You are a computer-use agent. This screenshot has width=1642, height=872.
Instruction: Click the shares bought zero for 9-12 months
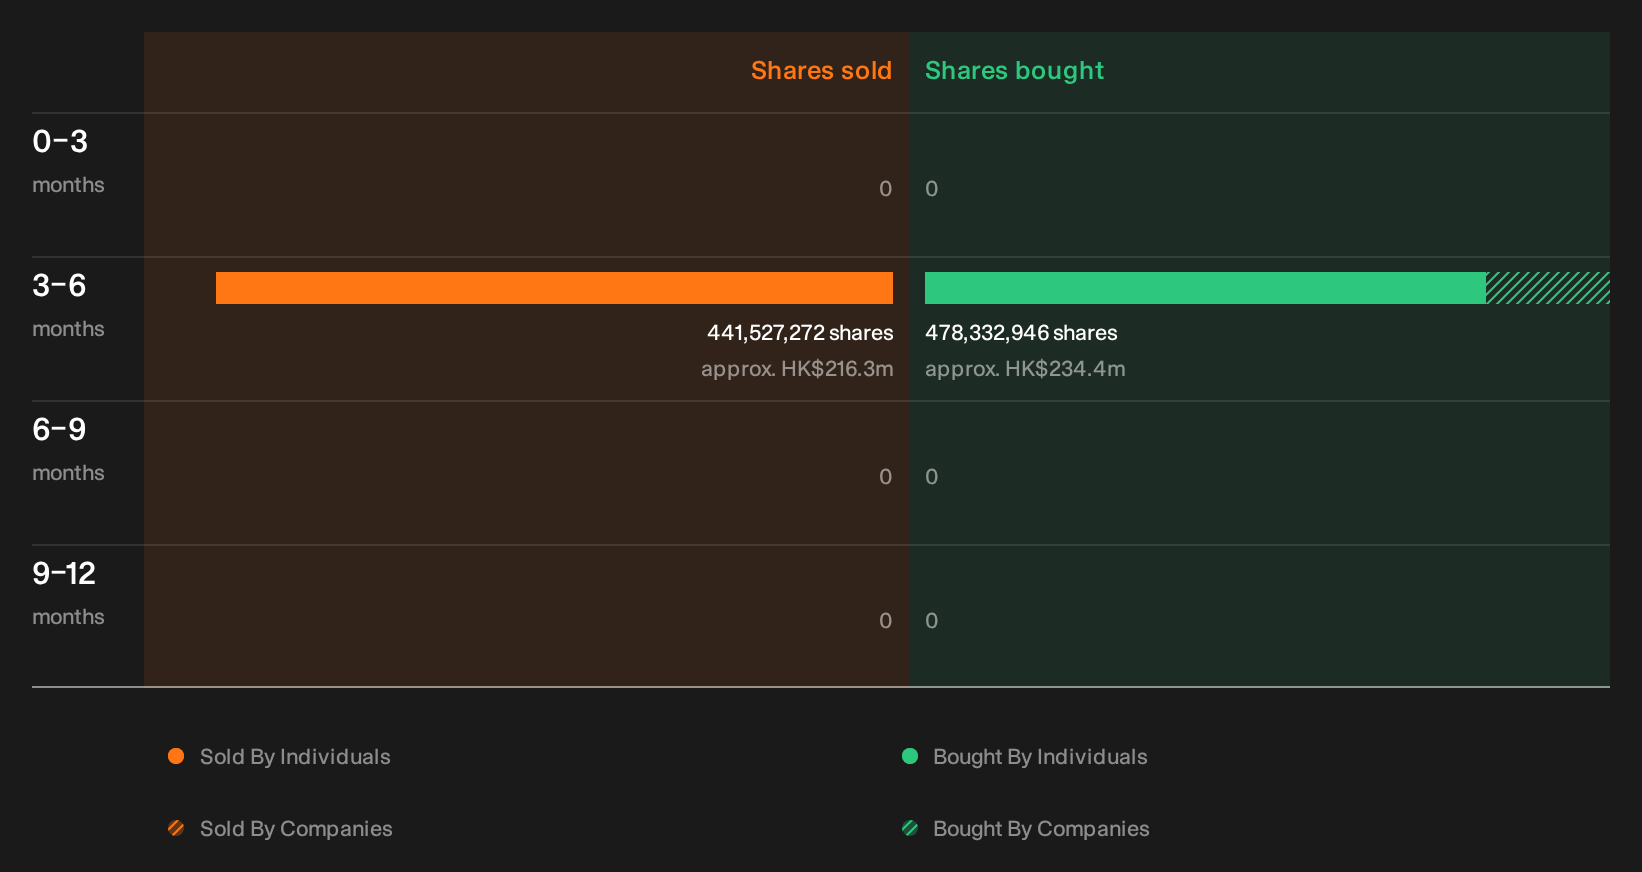pos(931,621)
